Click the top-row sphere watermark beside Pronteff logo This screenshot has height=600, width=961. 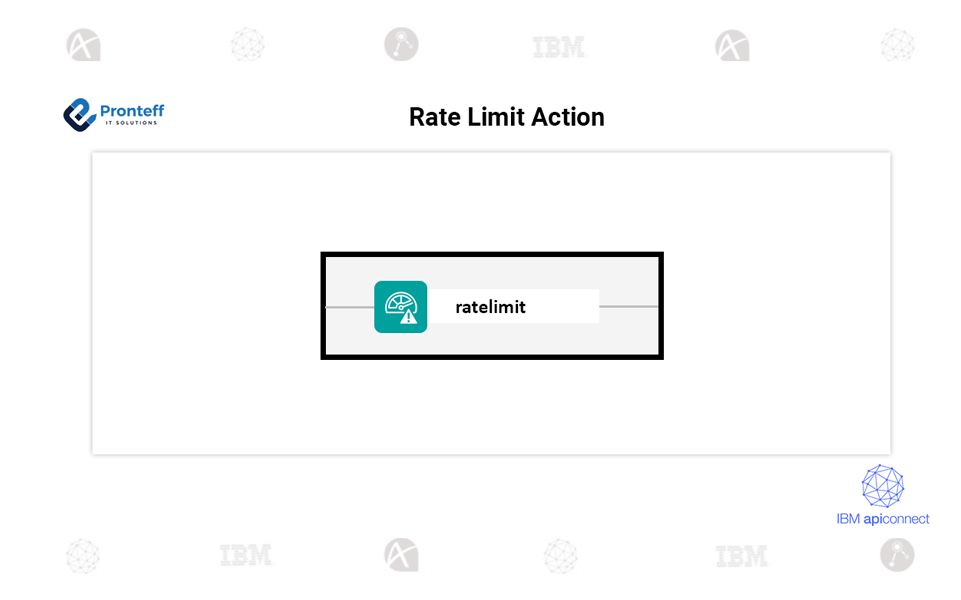click(x=247, y=45)
